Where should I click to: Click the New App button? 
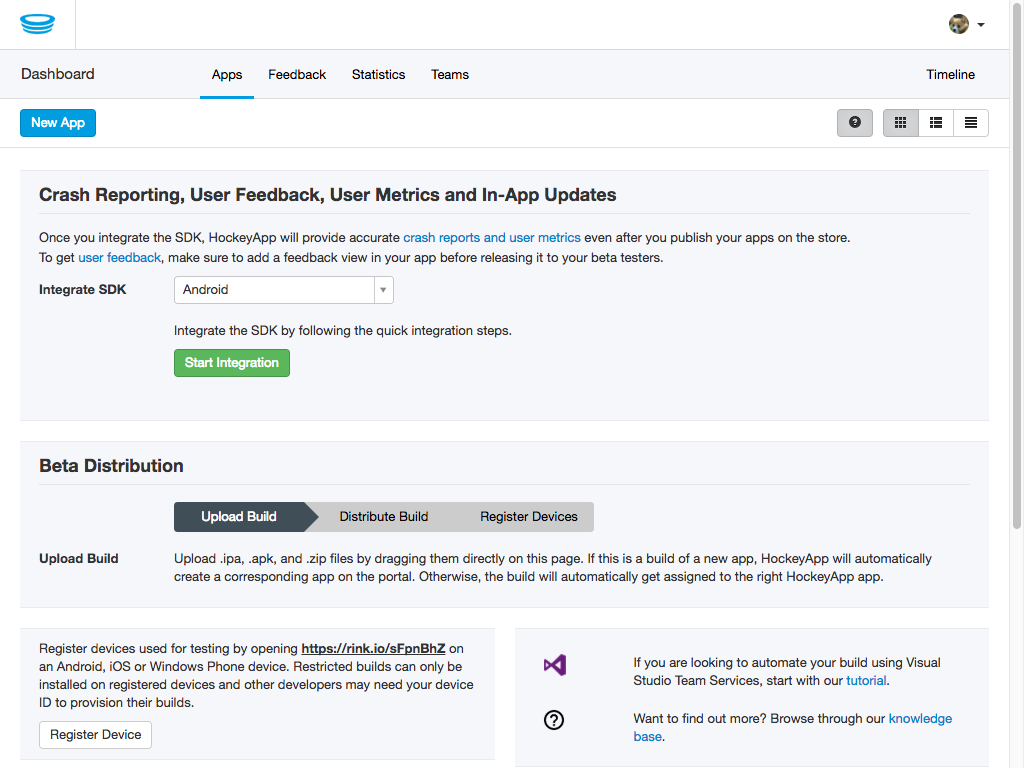coord(57,122)
